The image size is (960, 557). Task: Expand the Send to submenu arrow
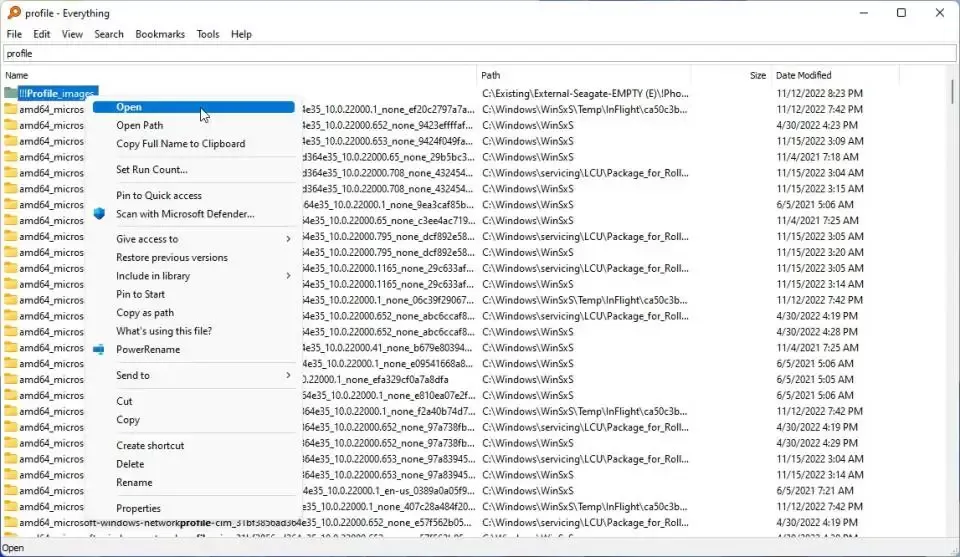tap(288, 376)
